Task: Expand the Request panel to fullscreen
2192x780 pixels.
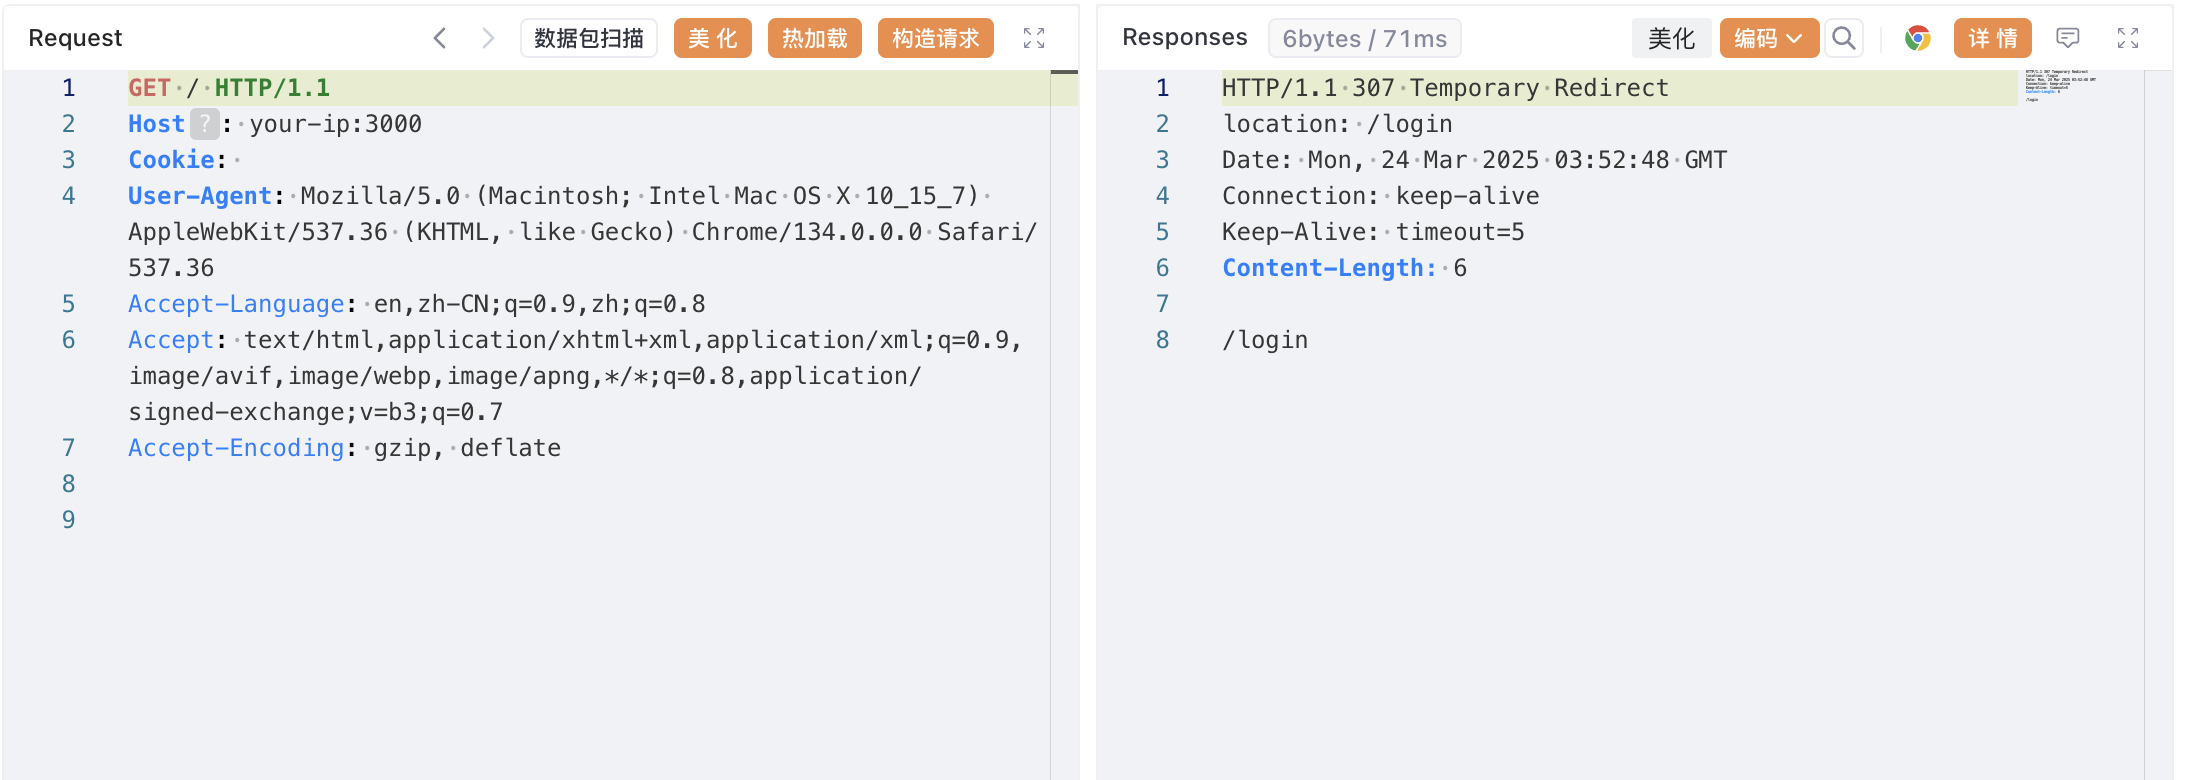Action: (x=1033, y=38)
